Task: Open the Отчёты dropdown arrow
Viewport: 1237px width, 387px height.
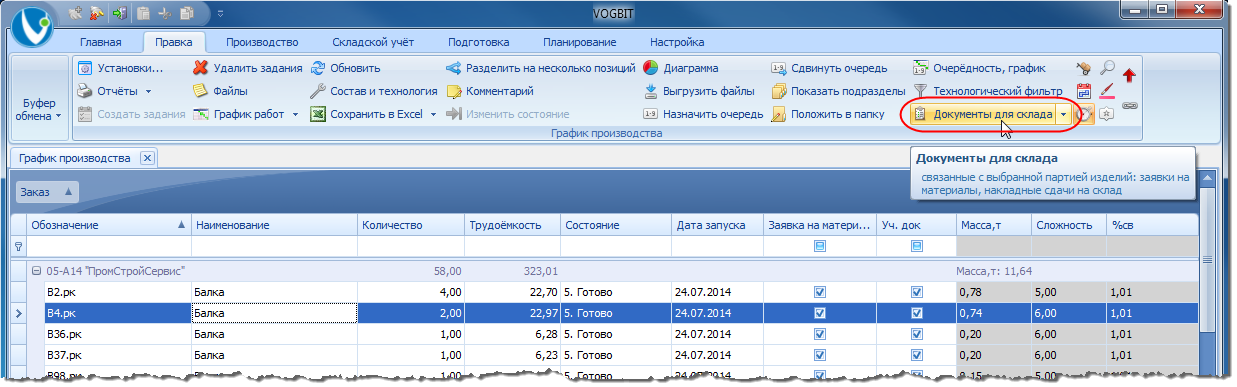Action: pyautogui.click(x=148, y=92)
